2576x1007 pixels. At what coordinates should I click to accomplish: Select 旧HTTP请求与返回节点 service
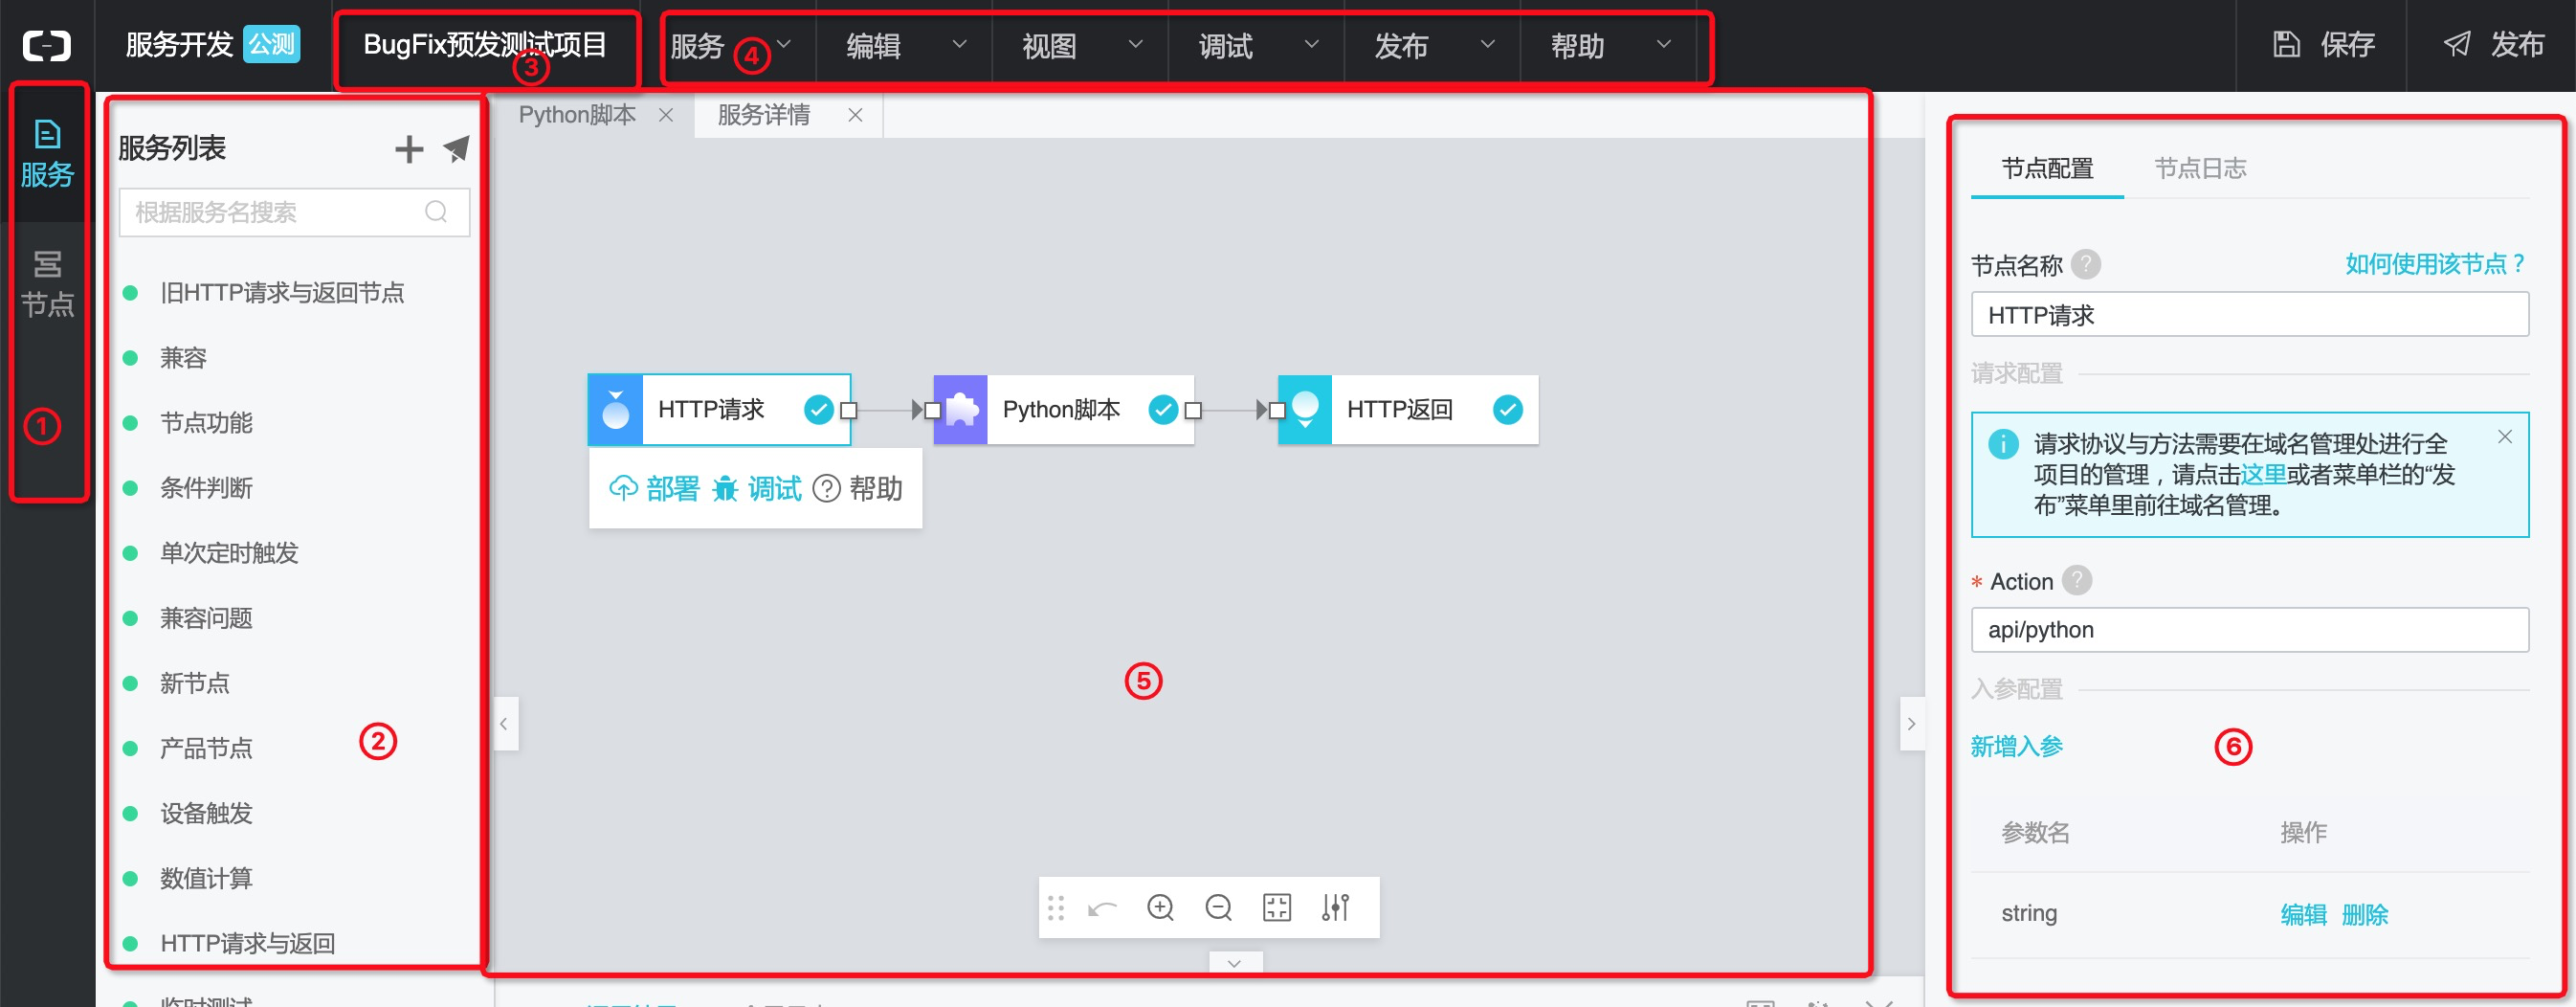282,293
